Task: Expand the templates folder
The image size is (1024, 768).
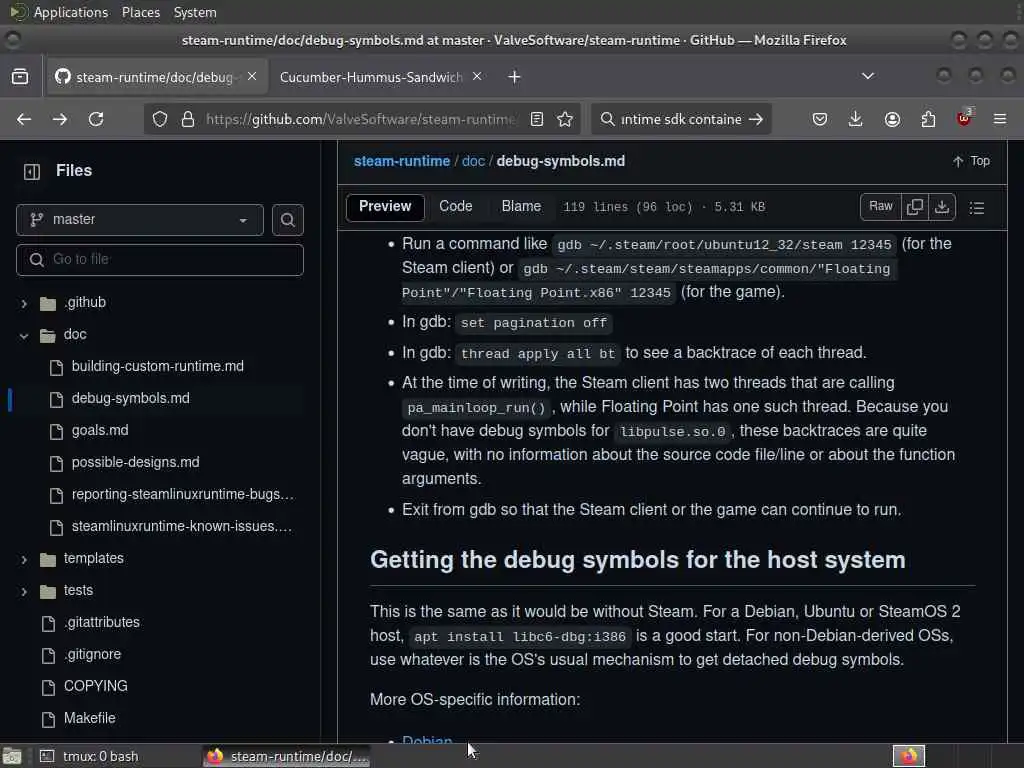Action: [24, 560]
